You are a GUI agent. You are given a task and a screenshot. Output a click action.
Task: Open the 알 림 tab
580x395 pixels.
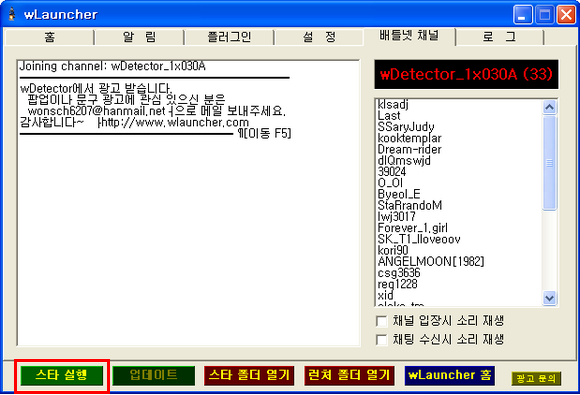click(139, 37)
